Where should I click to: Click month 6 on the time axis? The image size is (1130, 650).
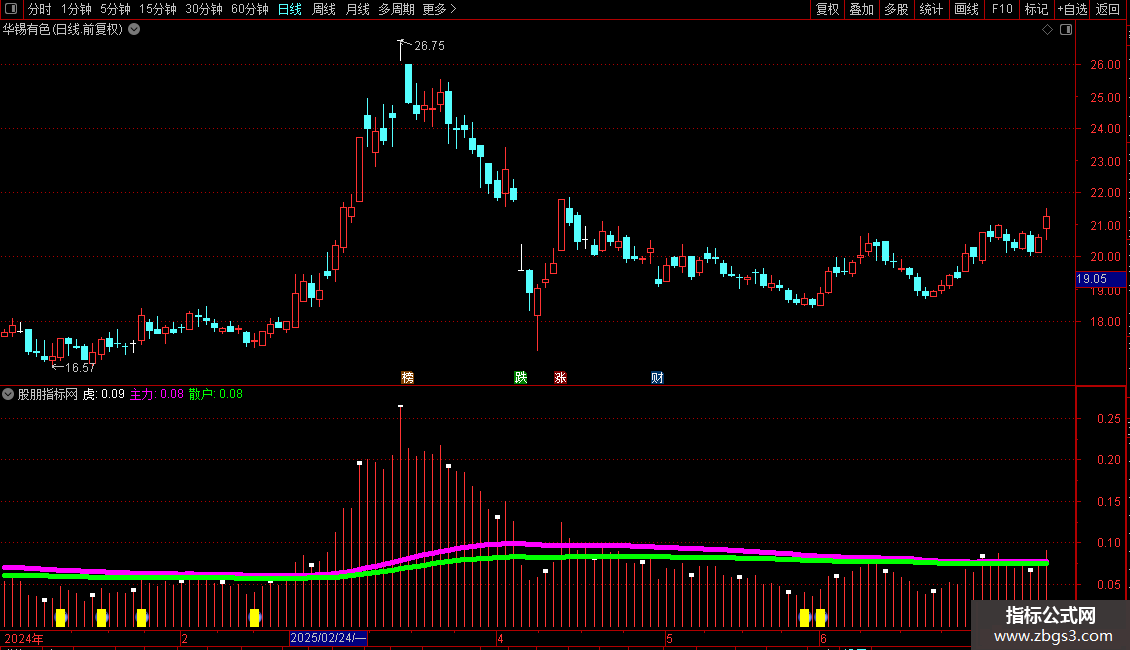823,638
